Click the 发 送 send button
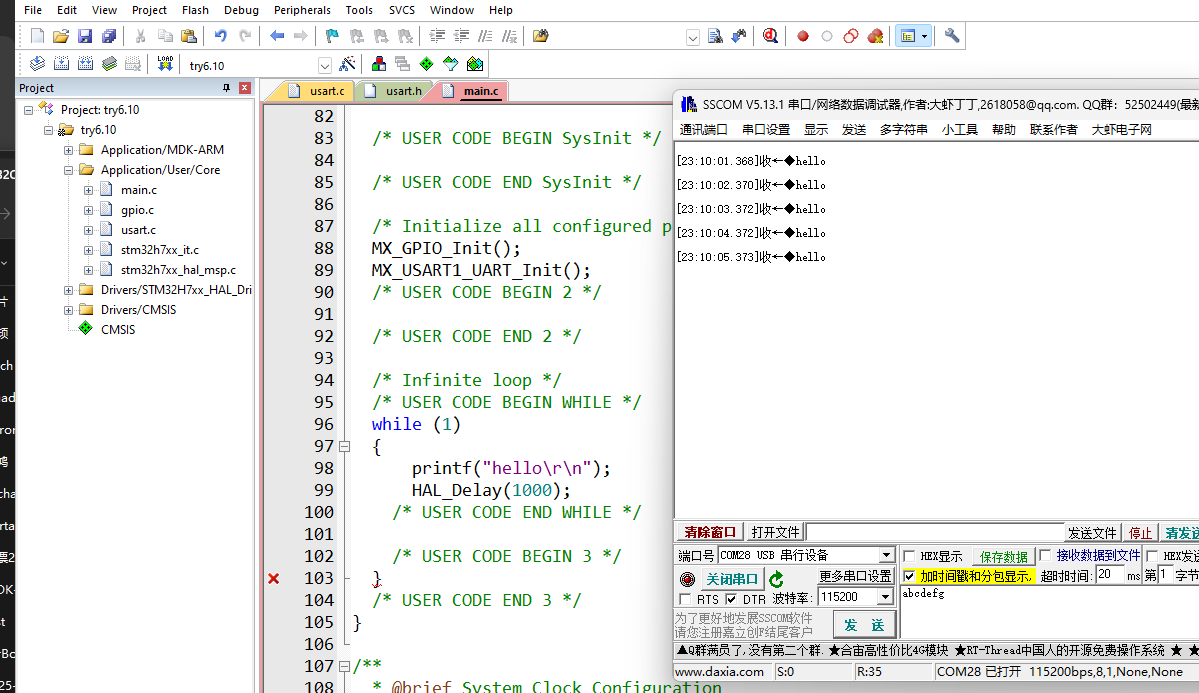Viewport: 1199px width, 693px height. (864, 625)
